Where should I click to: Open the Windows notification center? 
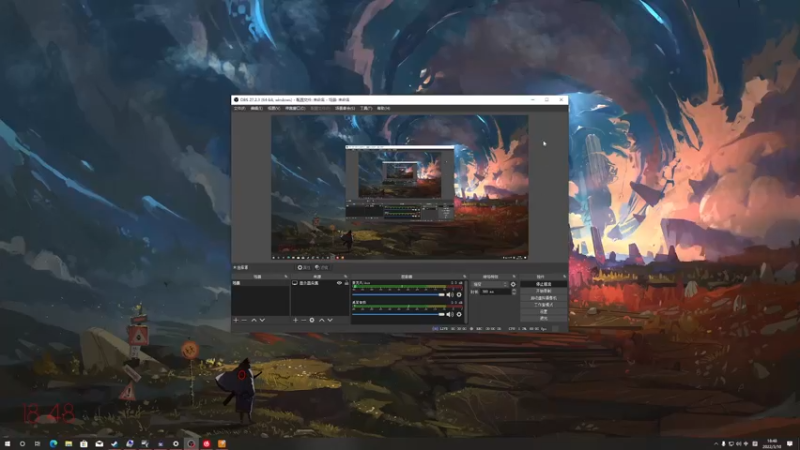point(790,444)
